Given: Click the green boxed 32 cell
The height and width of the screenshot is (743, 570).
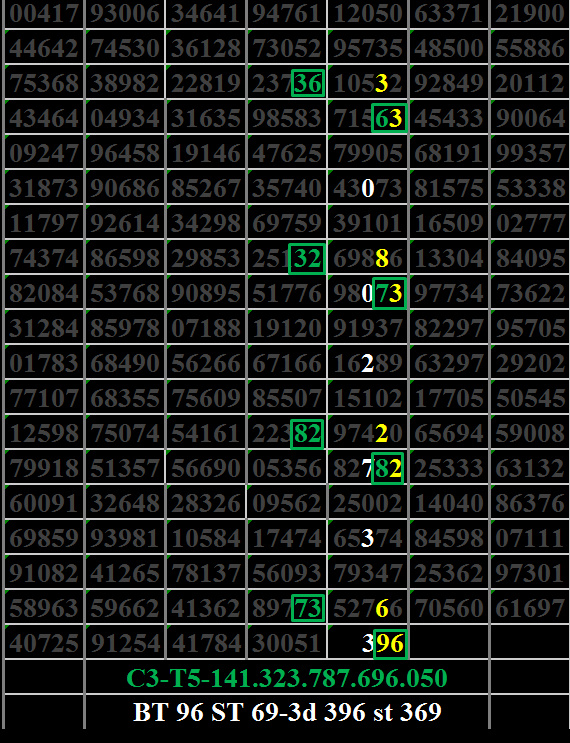Looking at the screenshot, I should (x=307, y=258).
